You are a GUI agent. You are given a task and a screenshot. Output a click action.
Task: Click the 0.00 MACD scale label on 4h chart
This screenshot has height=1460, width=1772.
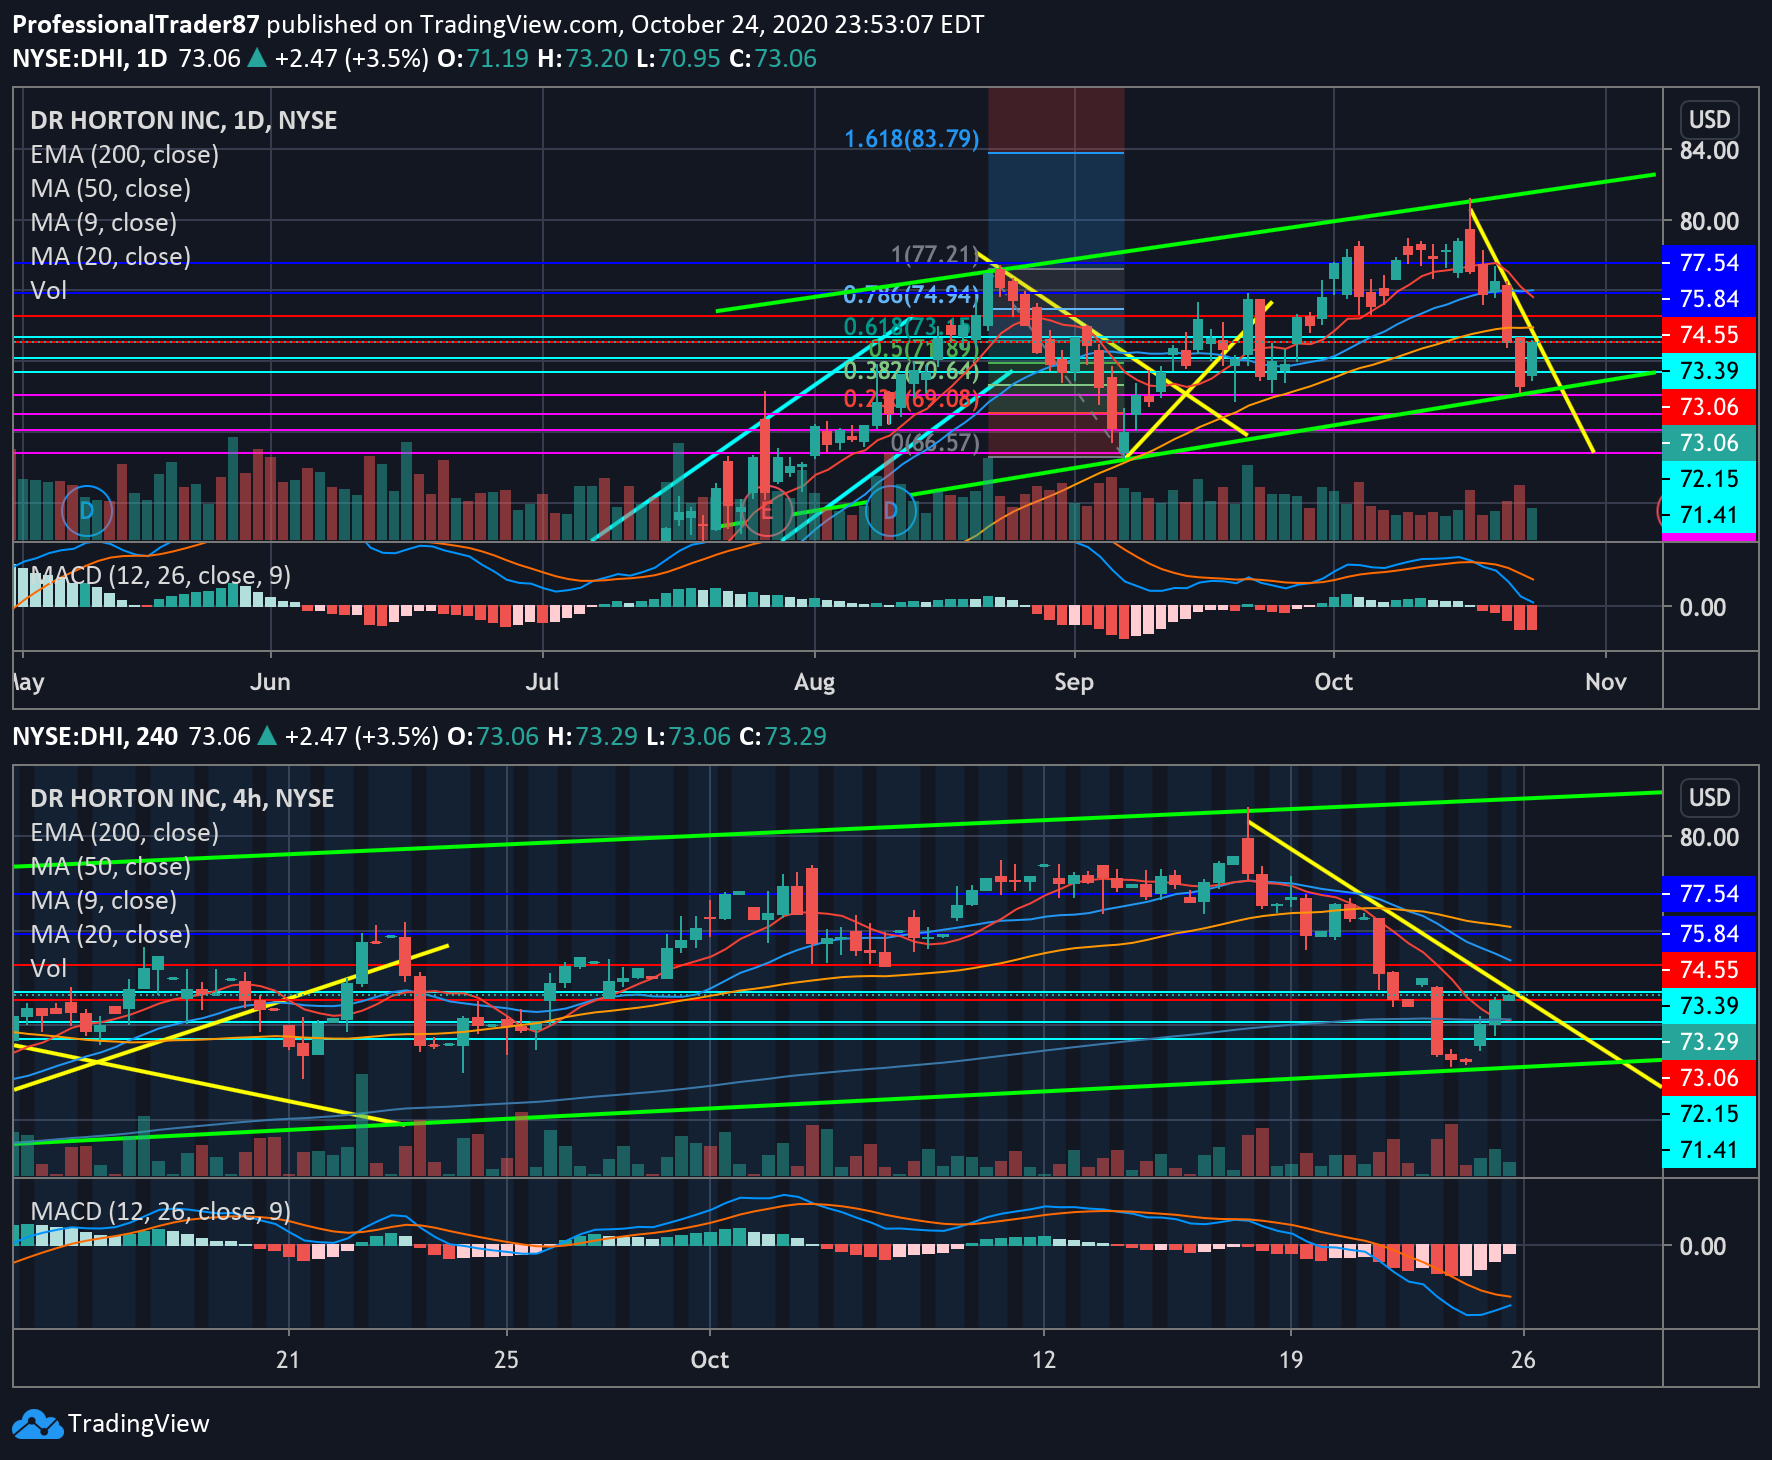(x=1703, y=1247)
